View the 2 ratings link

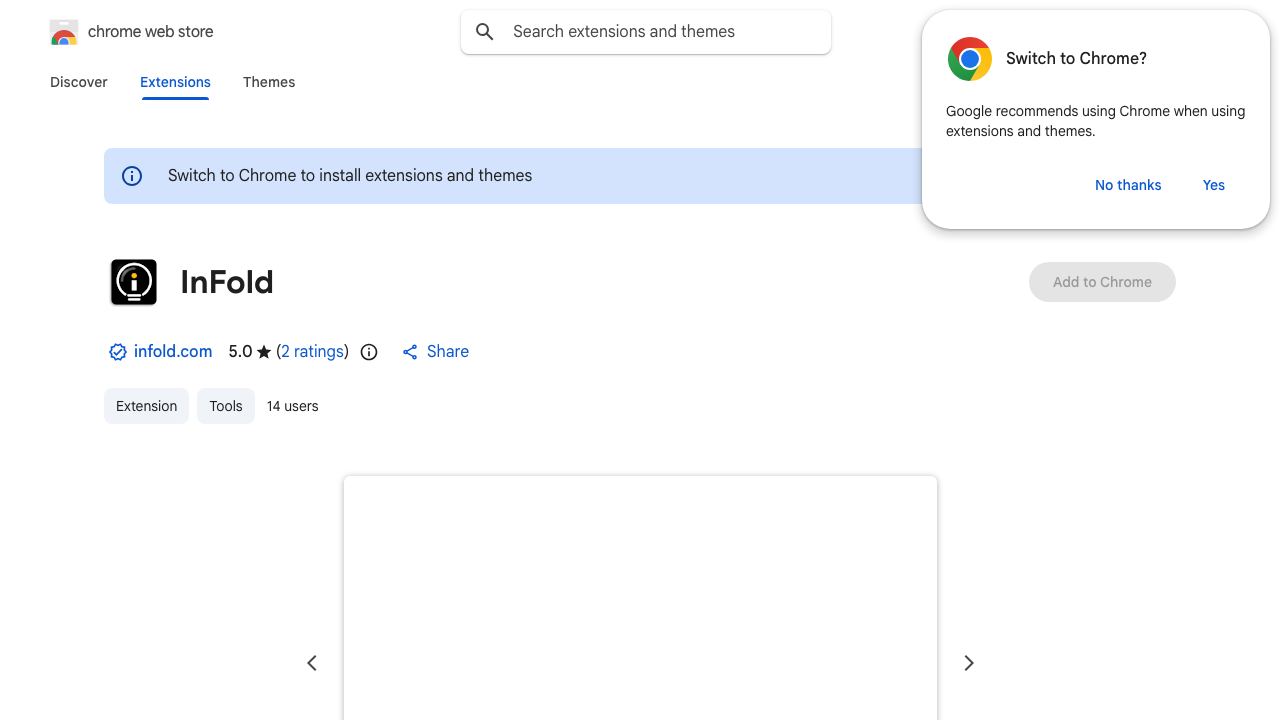click(x=312, y=352)
